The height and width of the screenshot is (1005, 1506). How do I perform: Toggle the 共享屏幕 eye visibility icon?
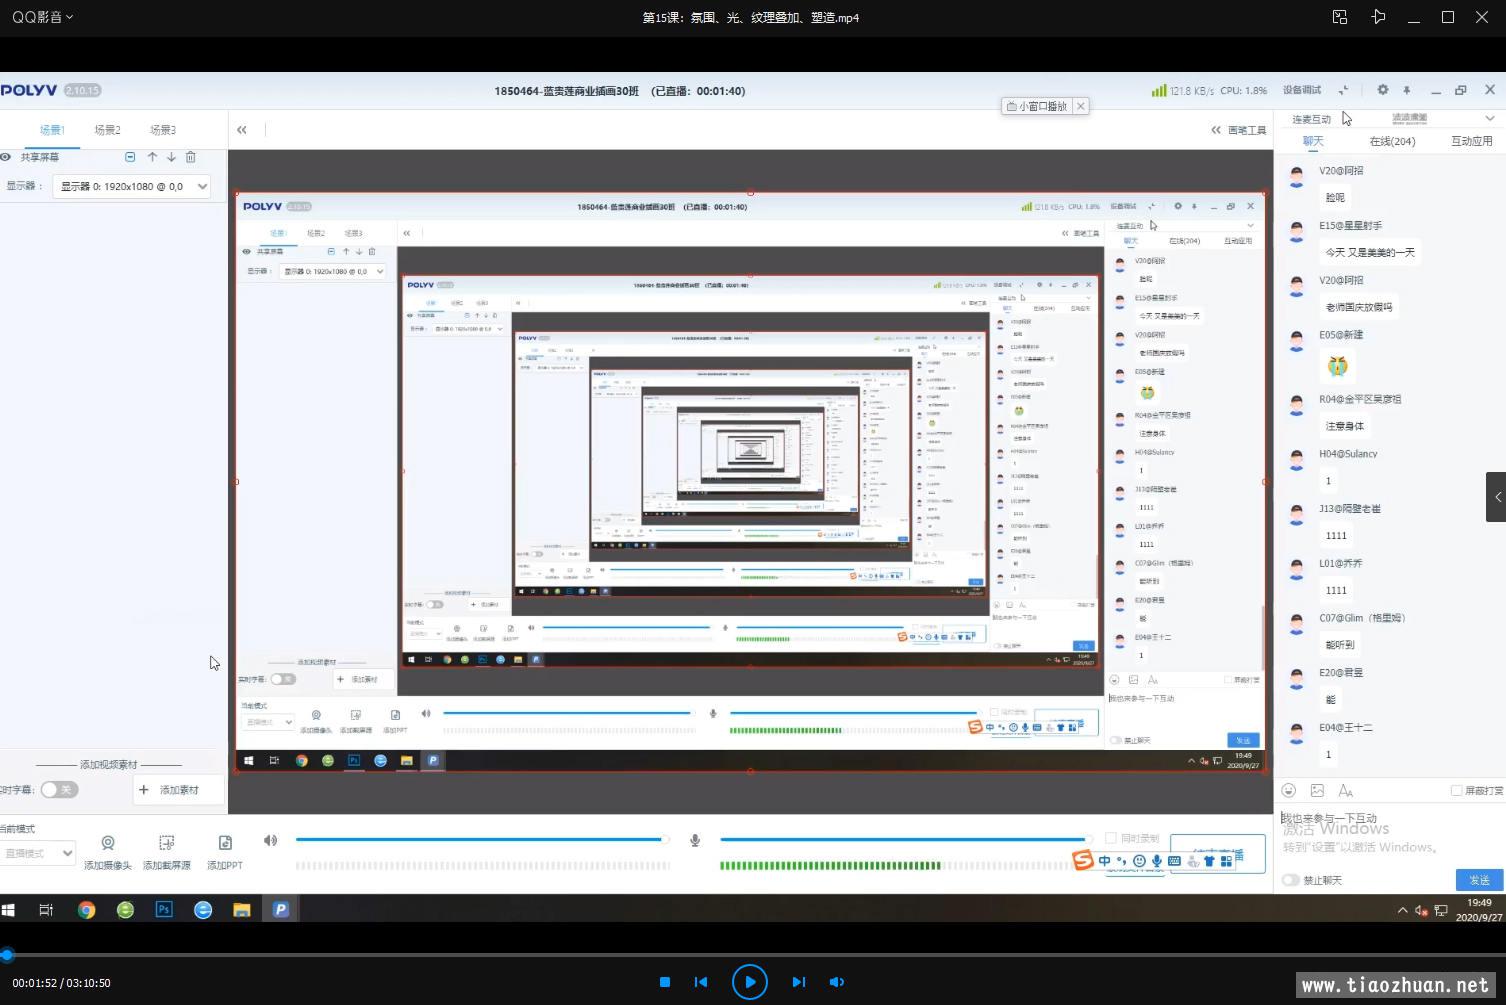click(x=6, y=157)
